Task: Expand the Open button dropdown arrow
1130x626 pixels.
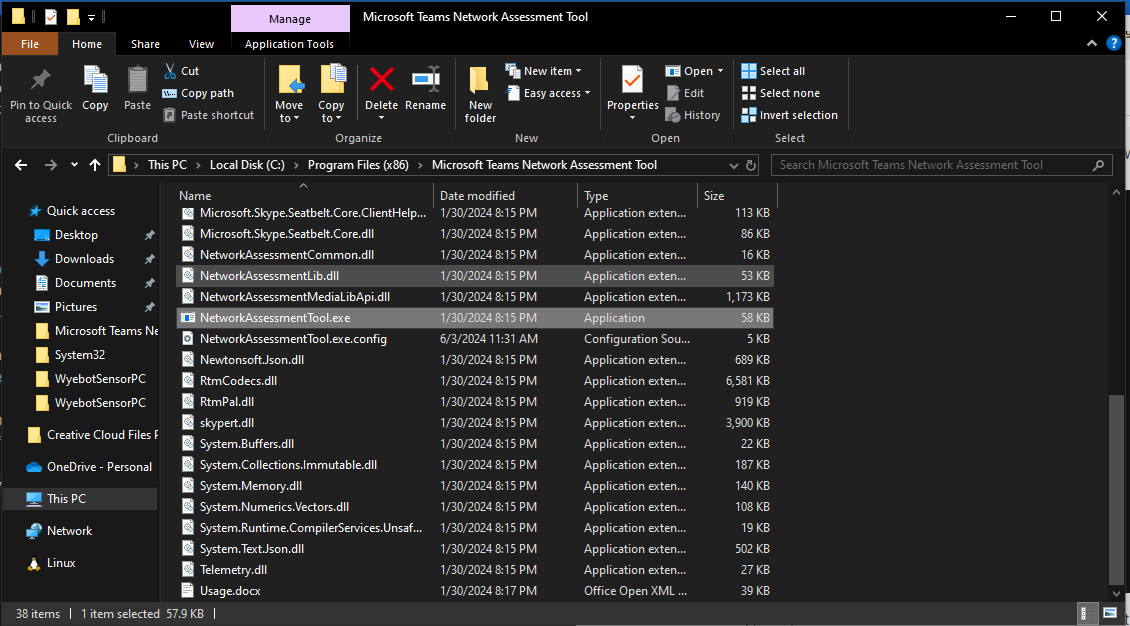Action: 720,71
